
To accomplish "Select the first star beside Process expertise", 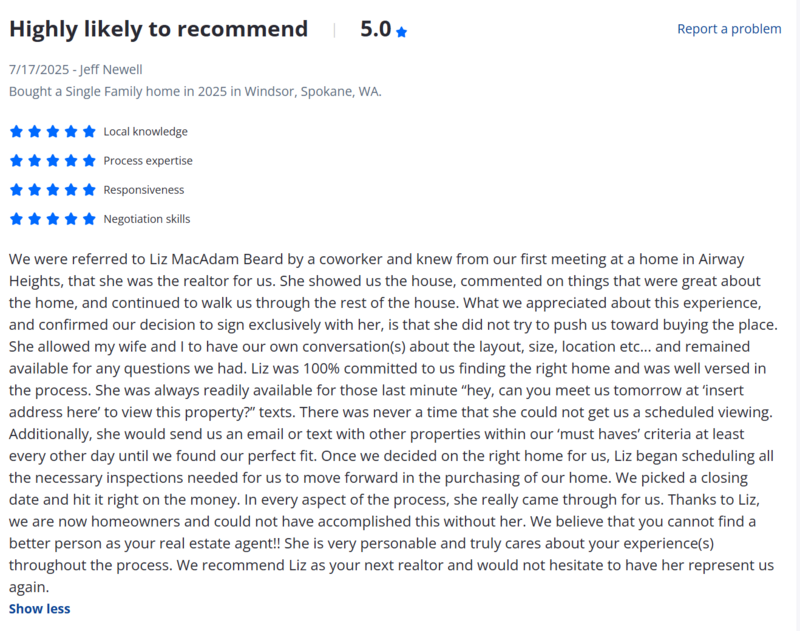I will pyautogui.click(x=15, y=161).
